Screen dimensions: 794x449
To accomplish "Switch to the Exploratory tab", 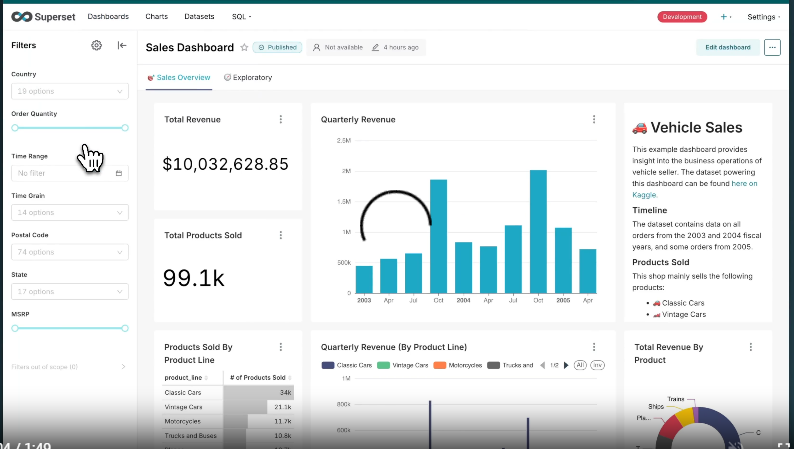I will coord(248,77).
